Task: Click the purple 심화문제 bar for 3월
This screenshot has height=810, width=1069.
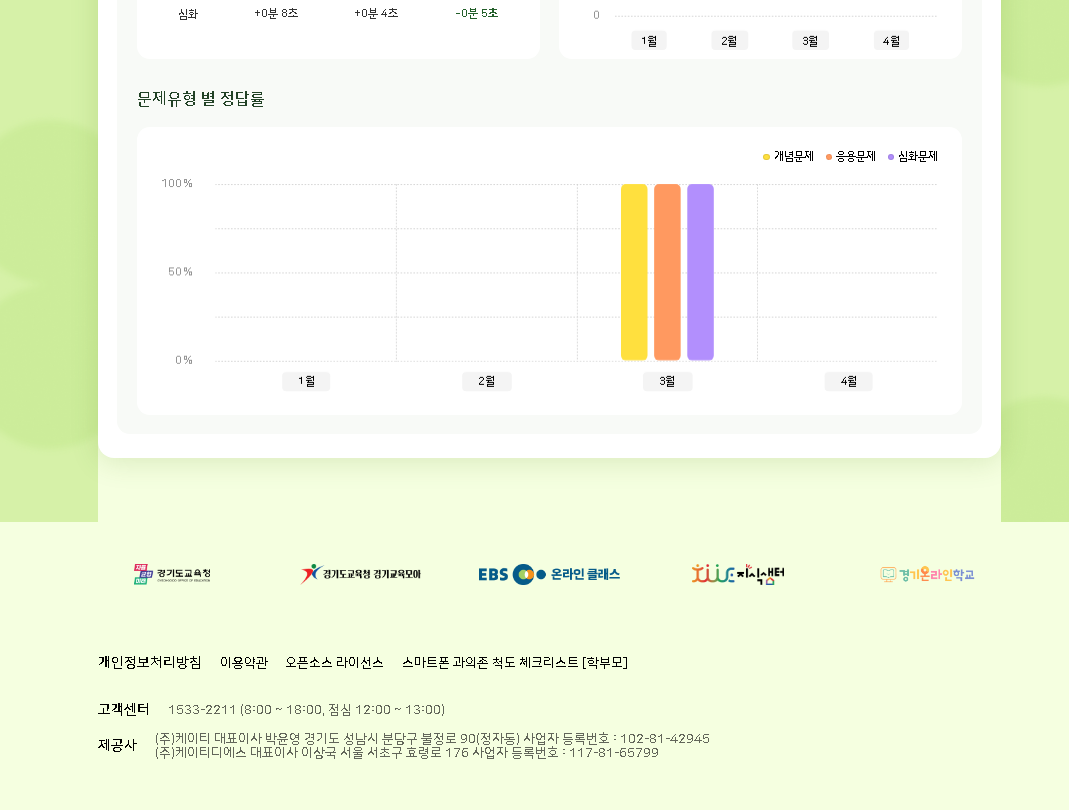Action: tap(700, 272)
